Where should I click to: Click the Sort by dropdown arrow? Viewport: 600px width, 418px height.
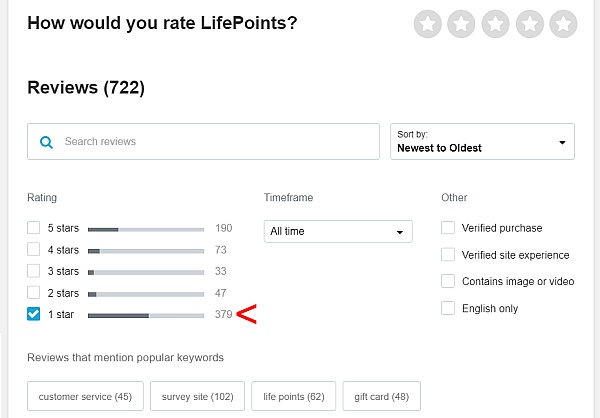click(562, 142)
